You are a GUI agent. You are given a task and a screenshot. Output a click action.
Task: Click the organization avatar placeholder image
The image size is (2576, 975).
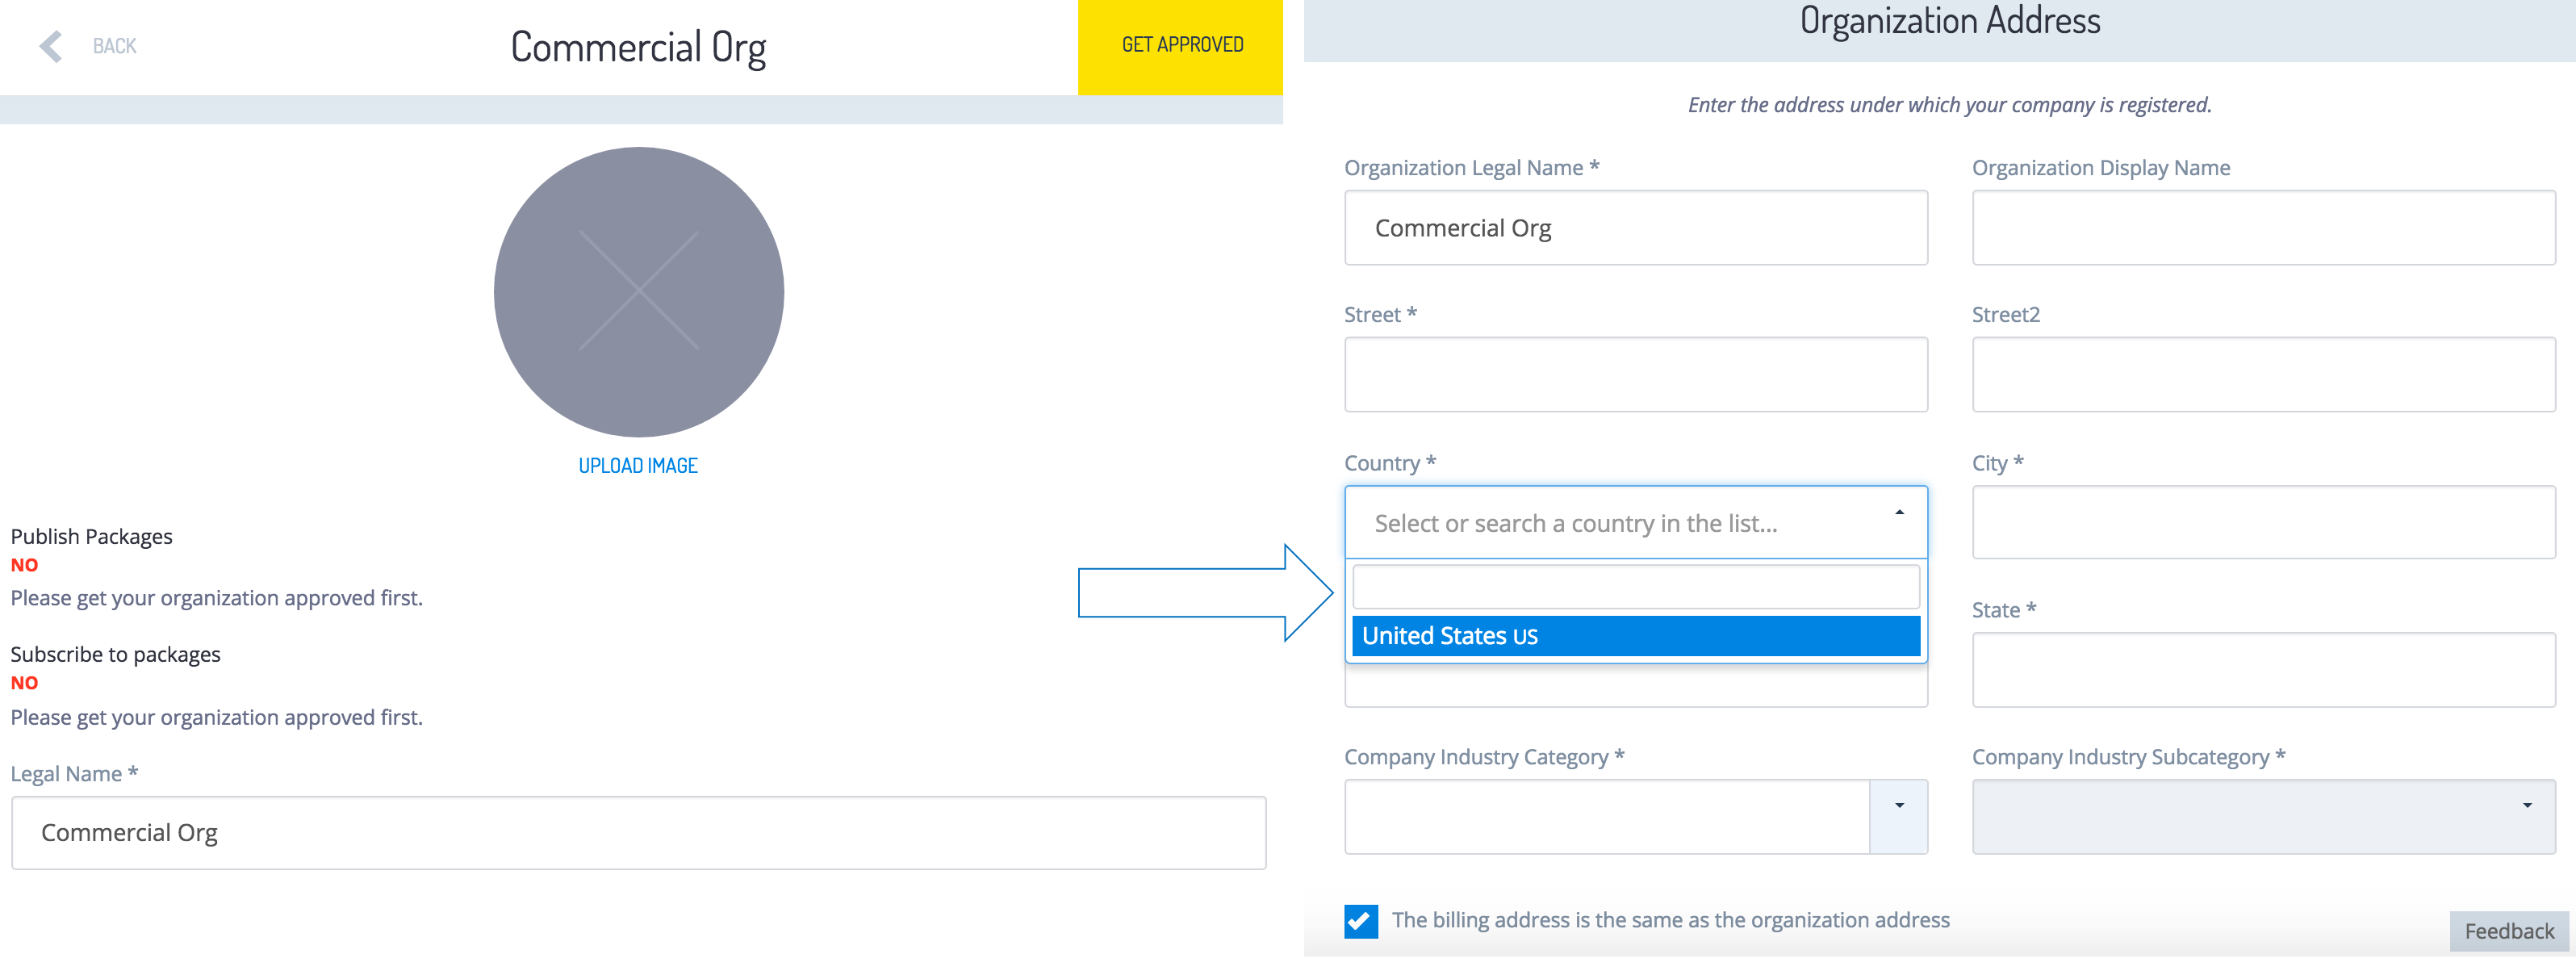click(x=638, y=292)
